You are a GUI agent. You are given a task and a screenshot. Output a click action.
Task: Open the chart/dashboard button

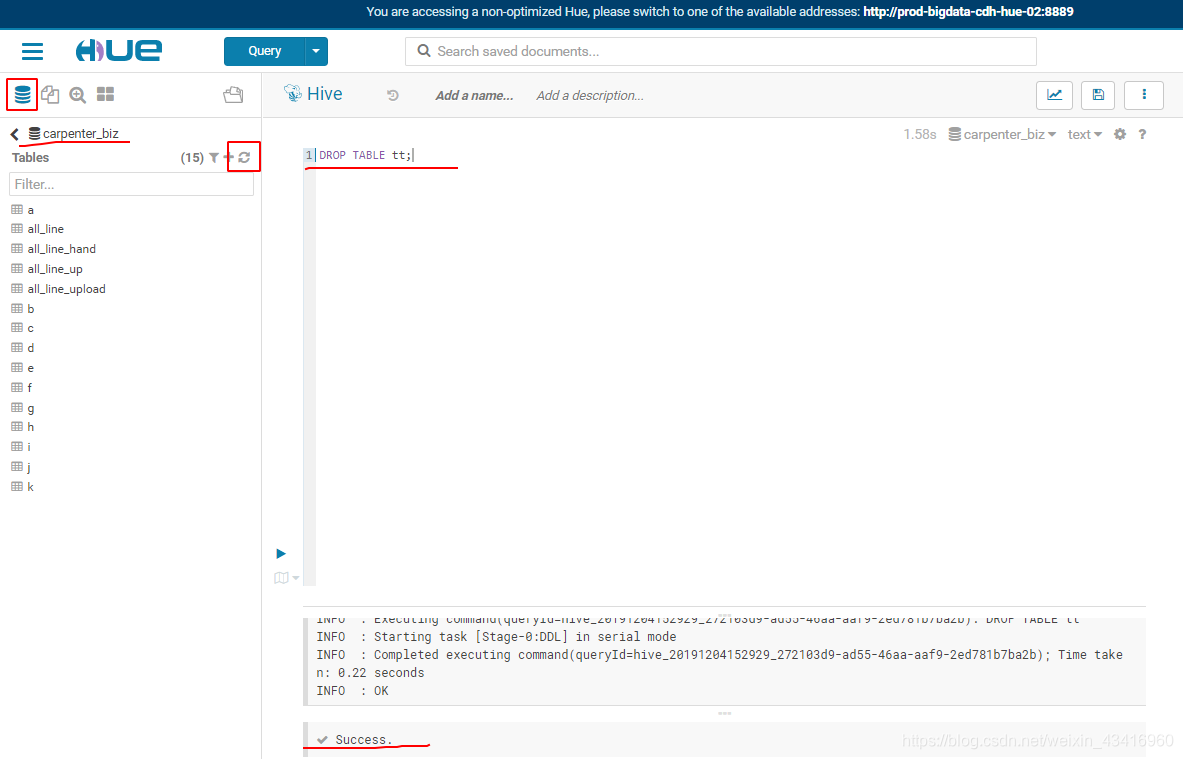click(1054, 95)
